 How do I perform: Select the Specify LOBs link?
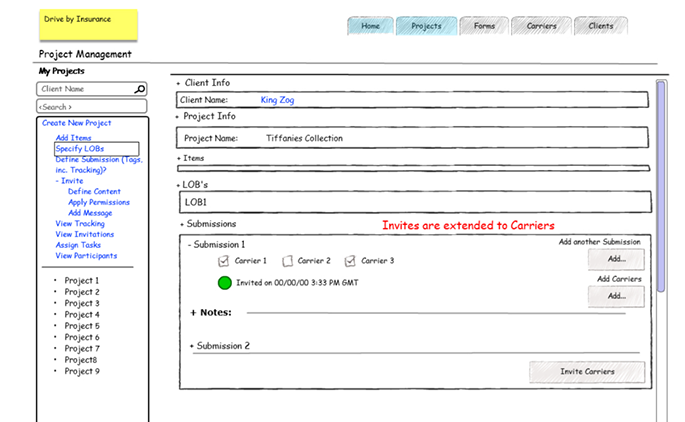[x=80, y=149]
